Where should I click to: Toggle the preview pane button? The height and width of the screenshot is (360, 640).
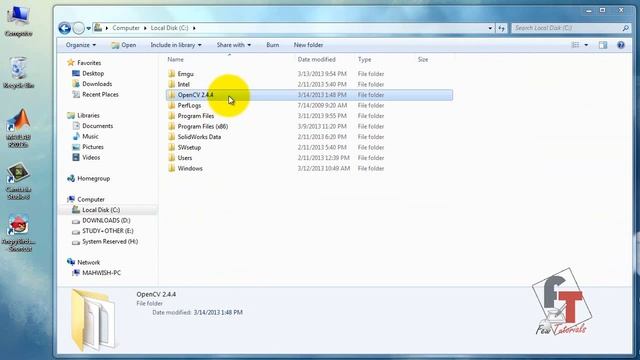(x=603, y=45)
